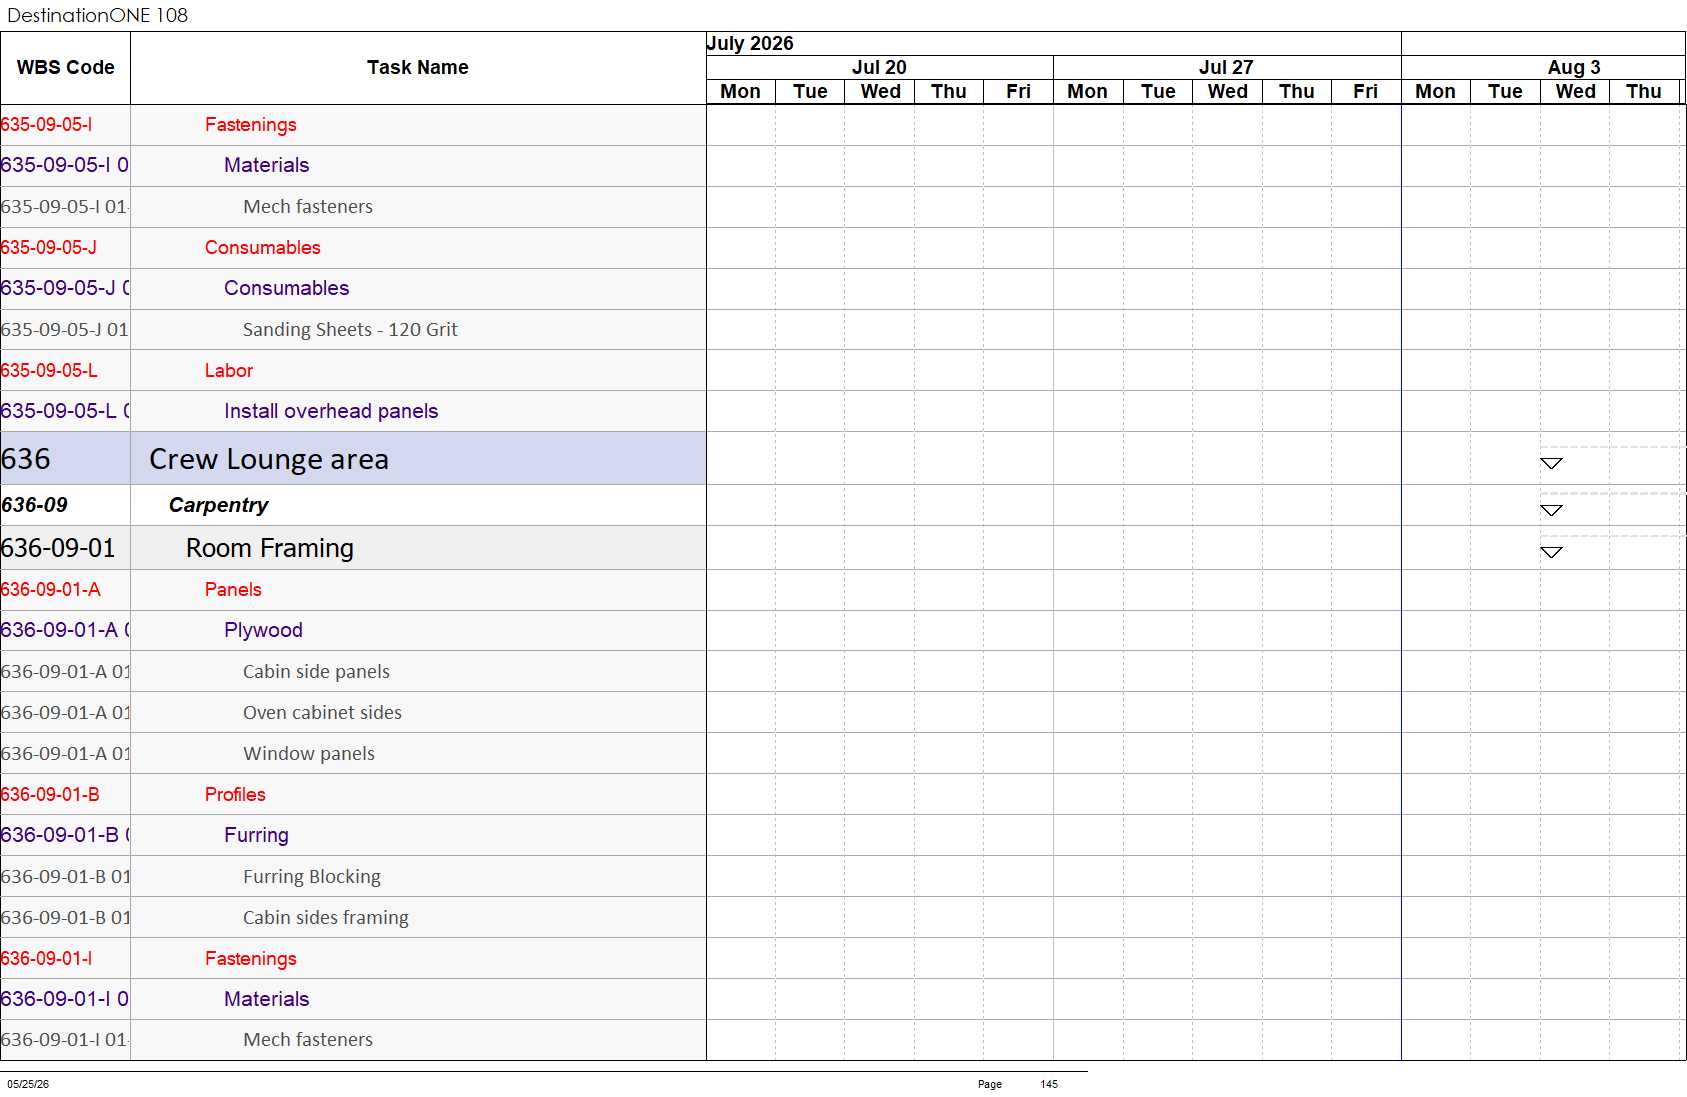Select the Room Framing task name
This screenshot has width=1687, height=1097.
270,548
